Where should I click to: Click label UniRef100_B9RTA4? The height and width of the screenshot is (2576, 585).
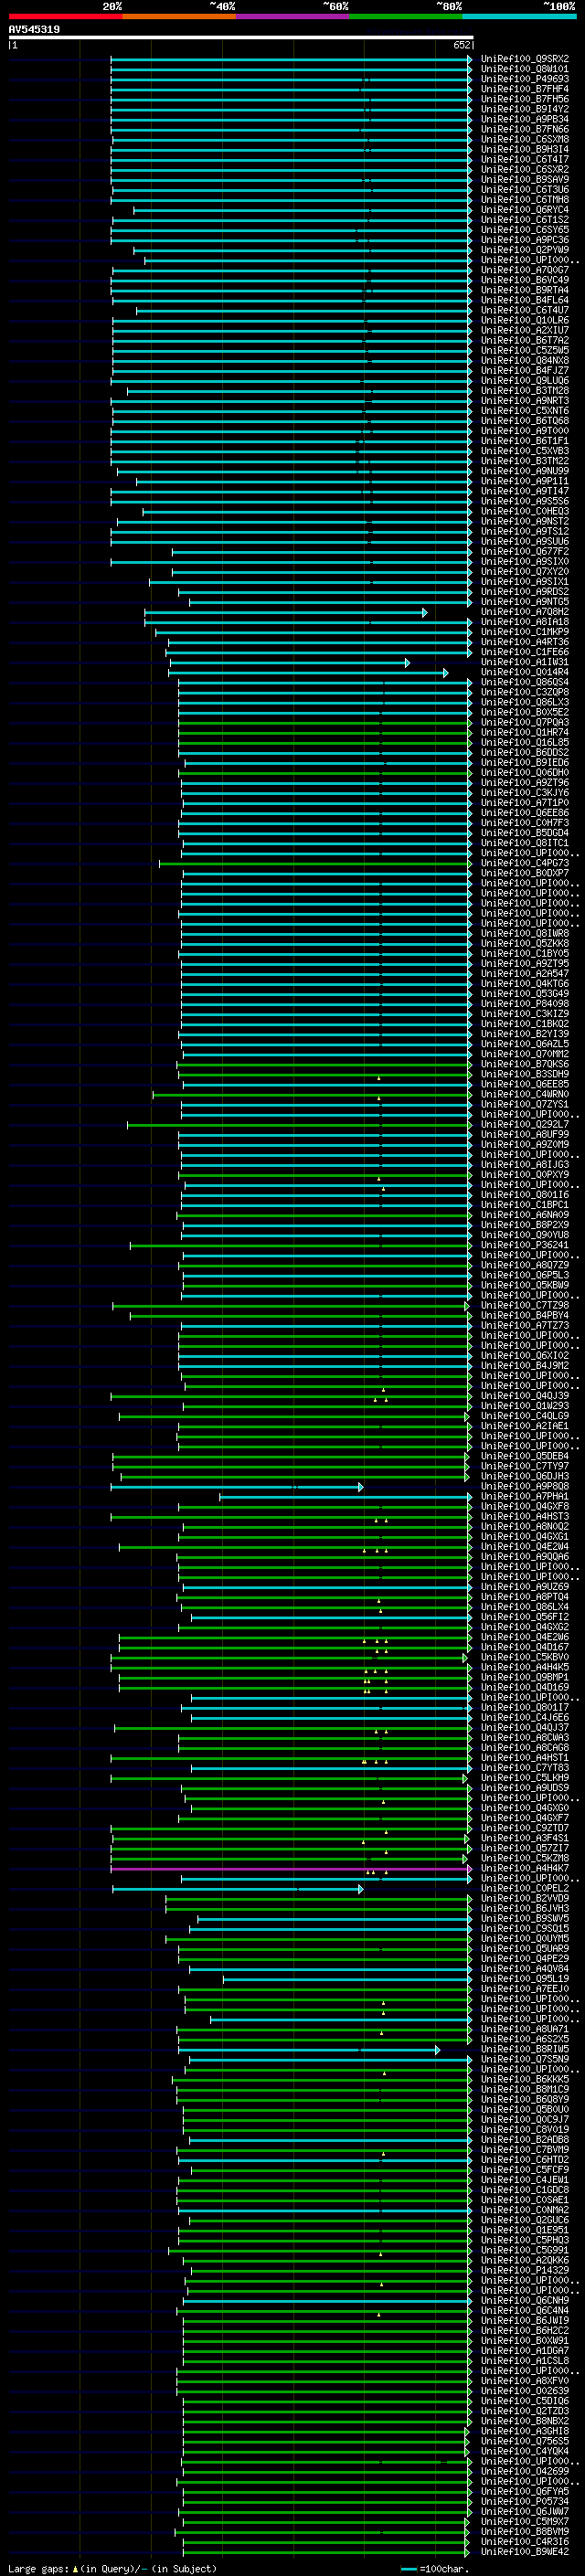point(525,290)
